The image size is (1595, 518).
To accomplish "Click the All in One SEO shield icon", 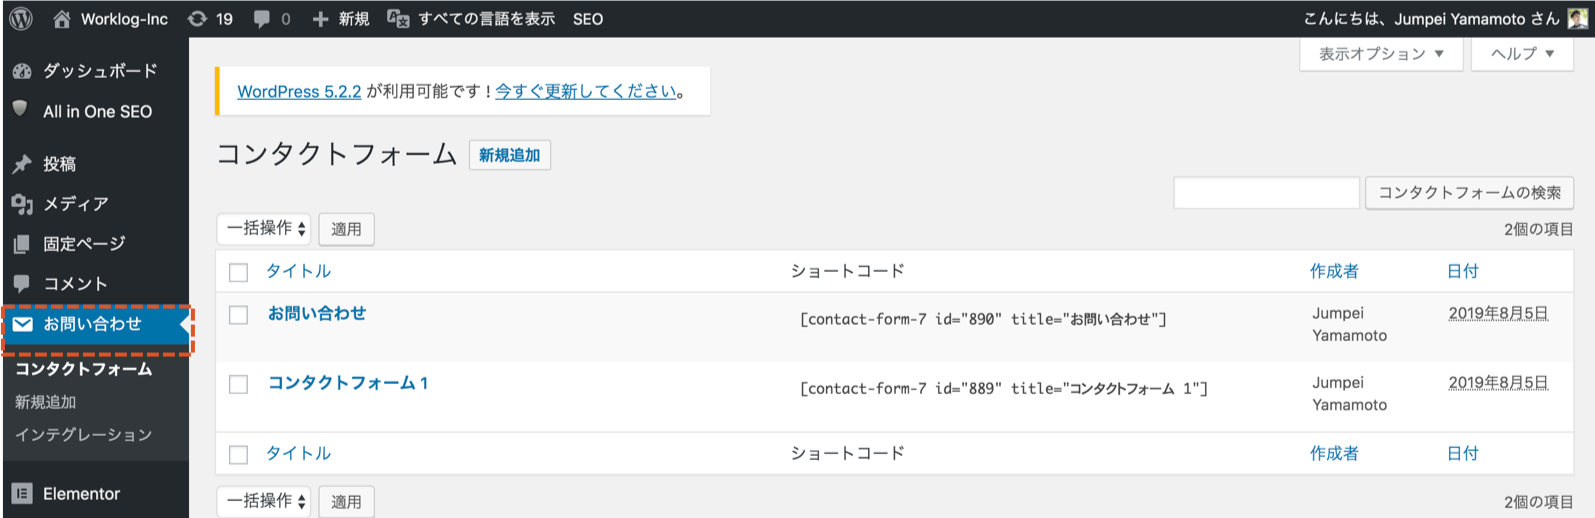I will [21, 110].
